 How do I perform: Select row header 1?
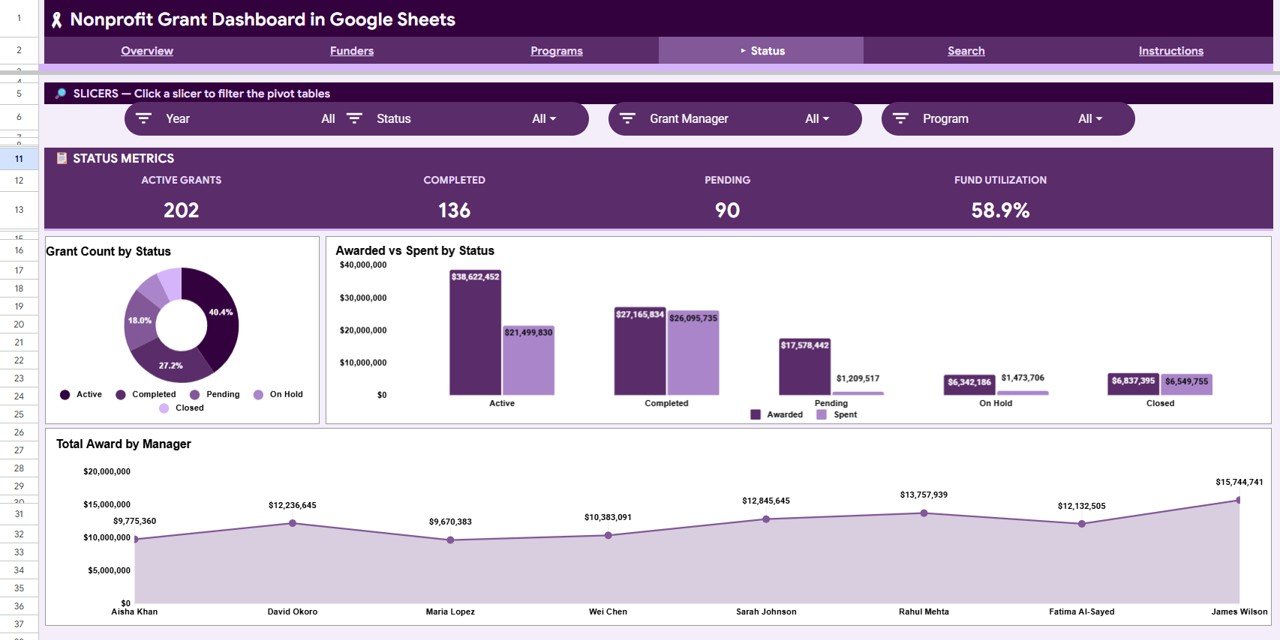19,18
